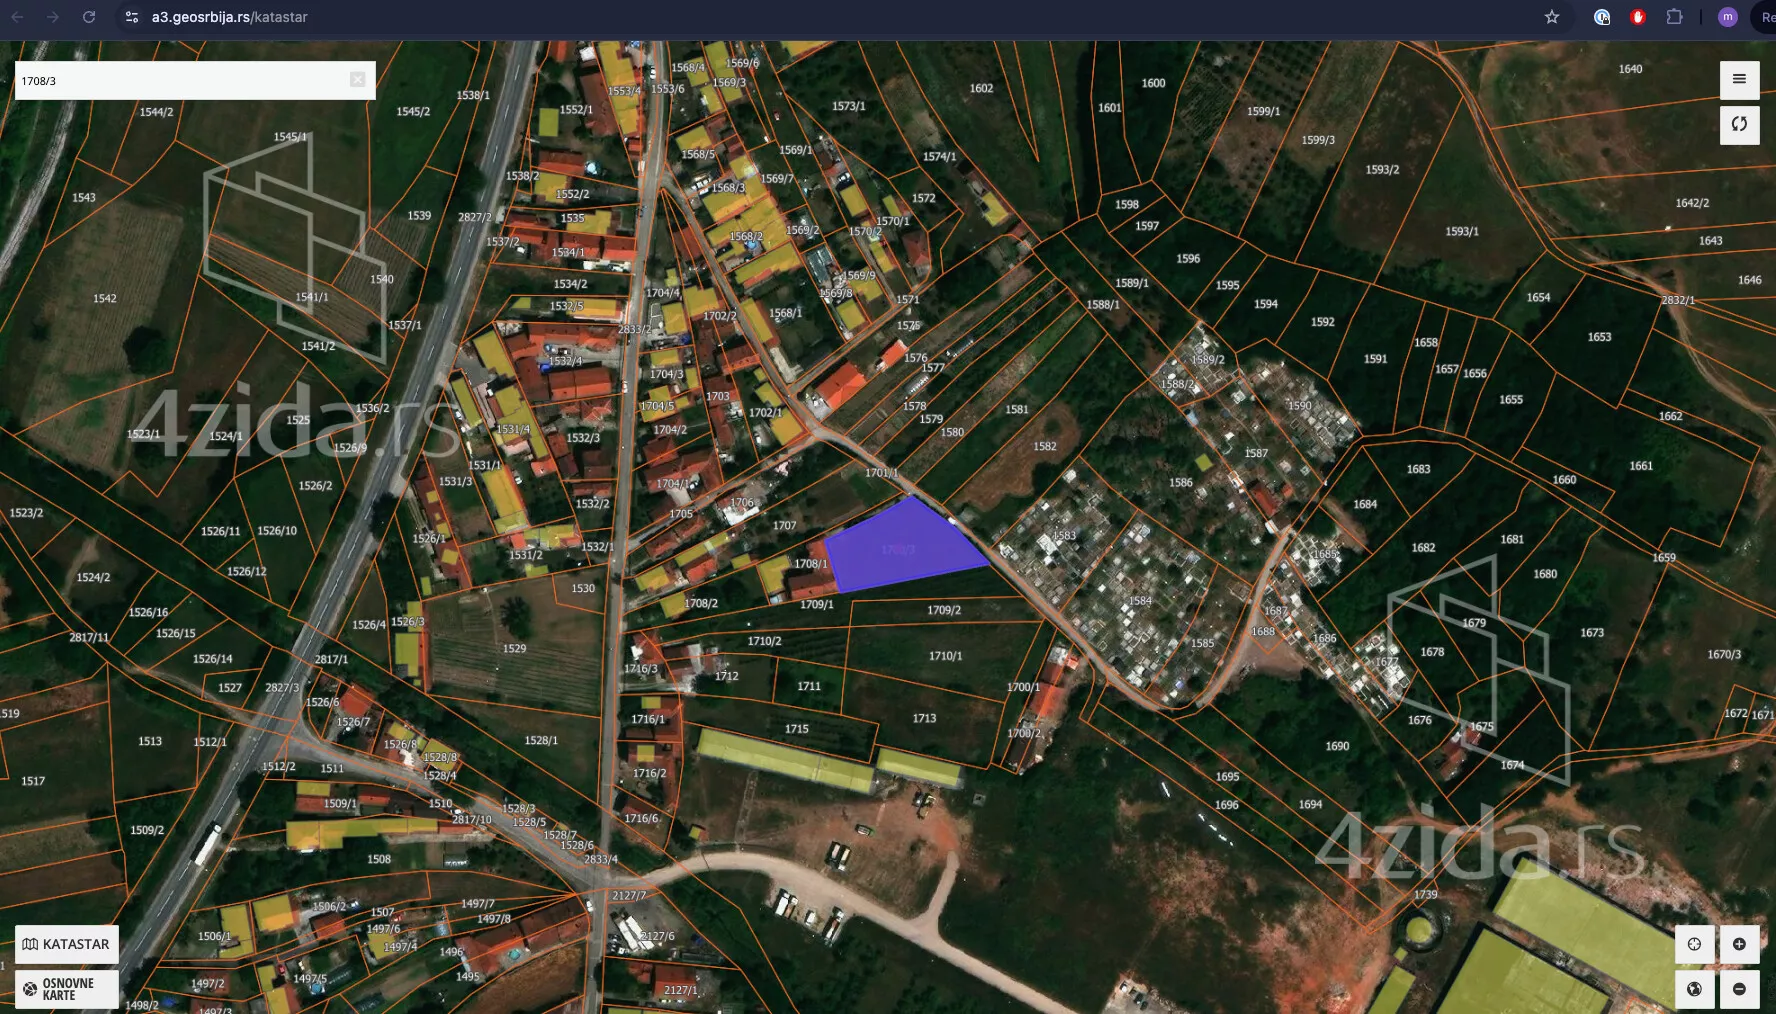Click parcel label 1584
The height and width of the screenshot is (1014, 1776).
[1140, 601]
